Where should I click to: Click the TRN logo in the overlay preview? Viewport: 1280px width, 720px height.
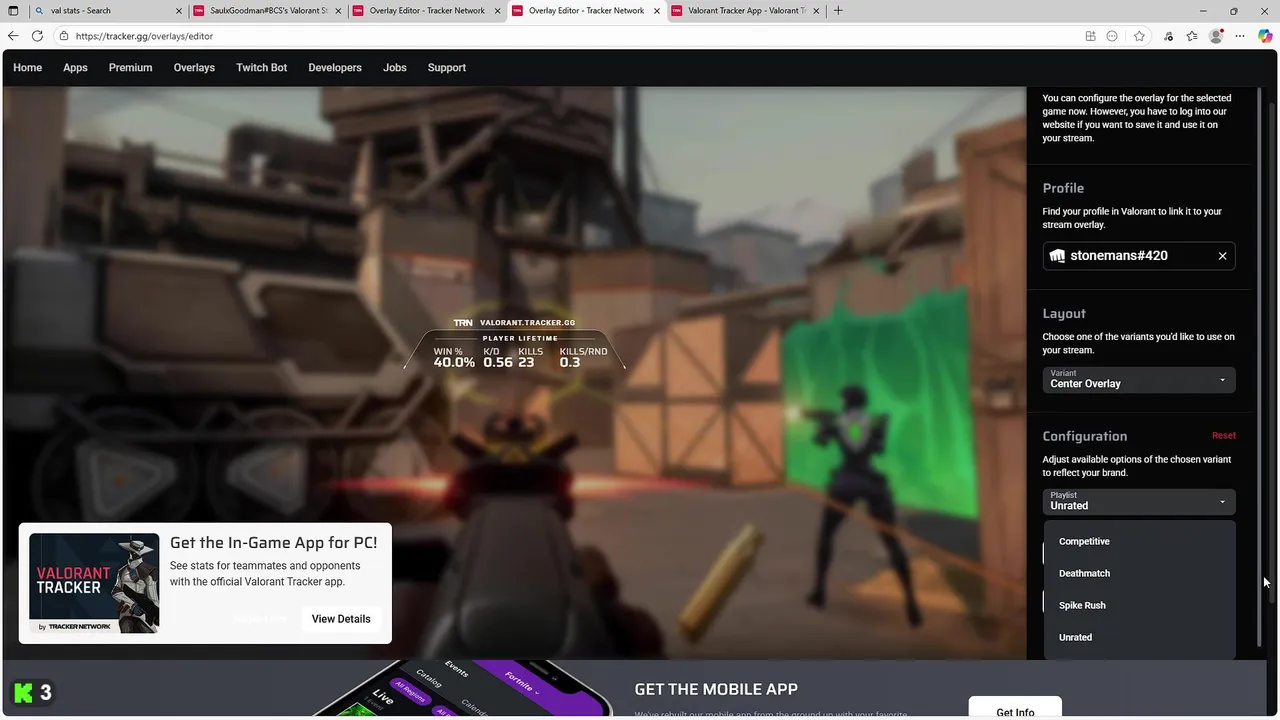pos(463,323)
